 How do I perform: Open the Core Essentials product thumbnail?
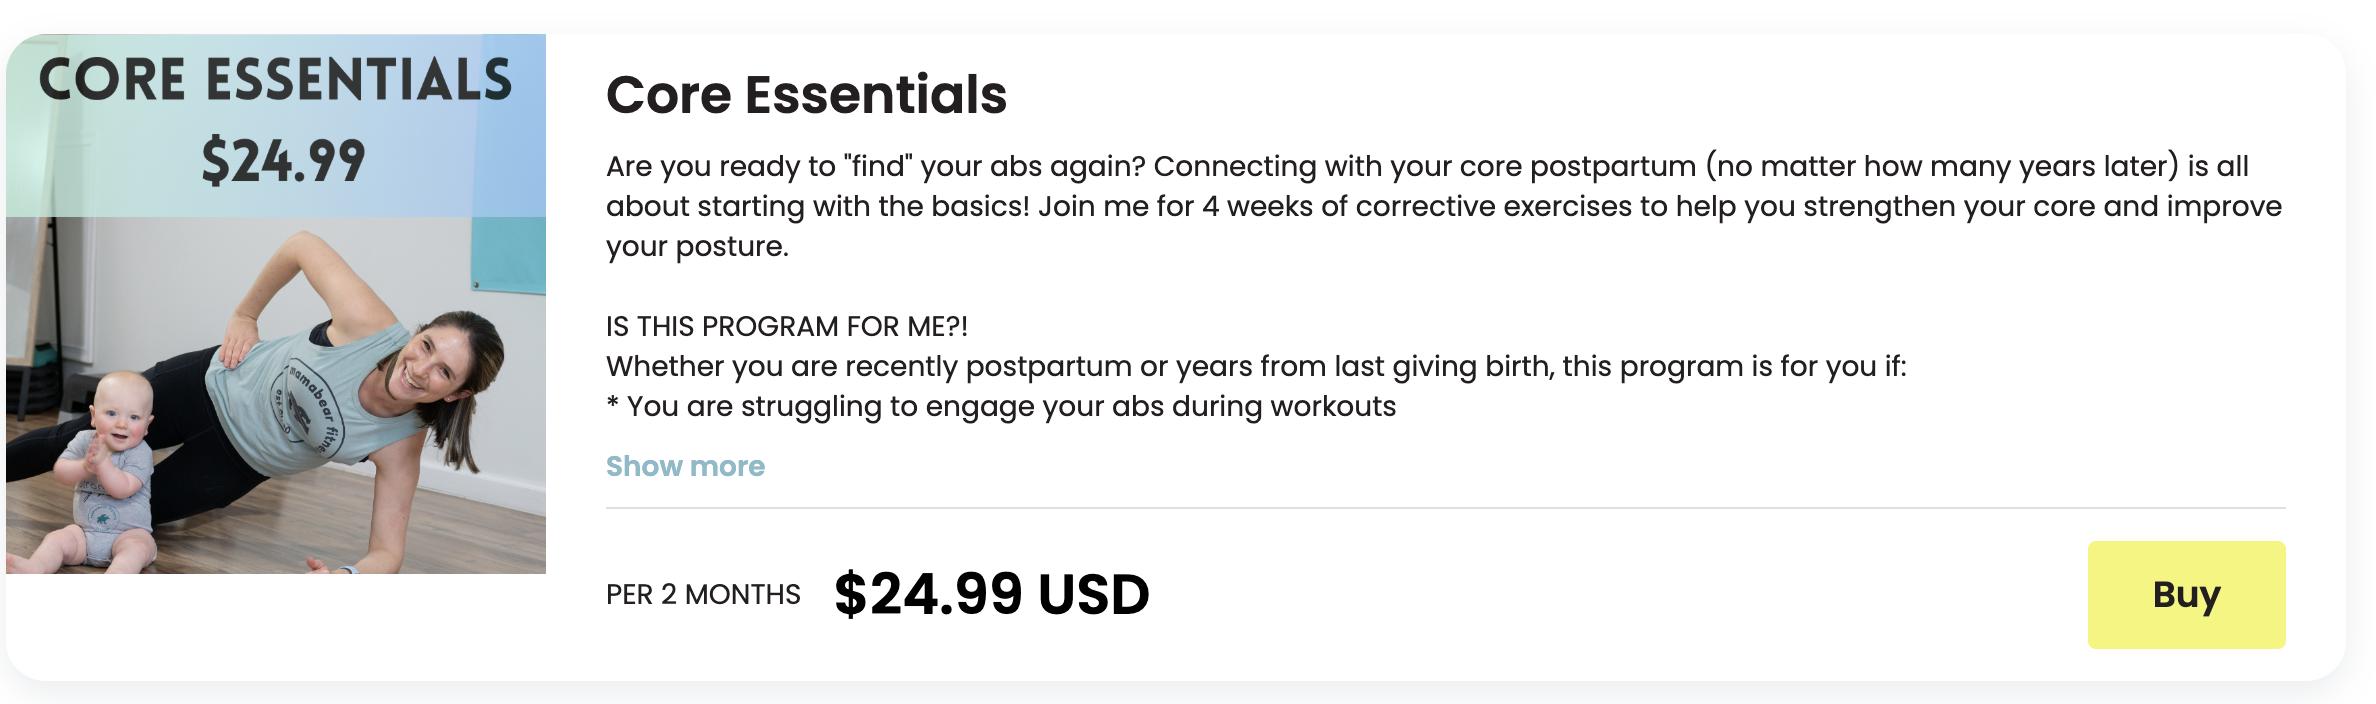coord(276,304)
